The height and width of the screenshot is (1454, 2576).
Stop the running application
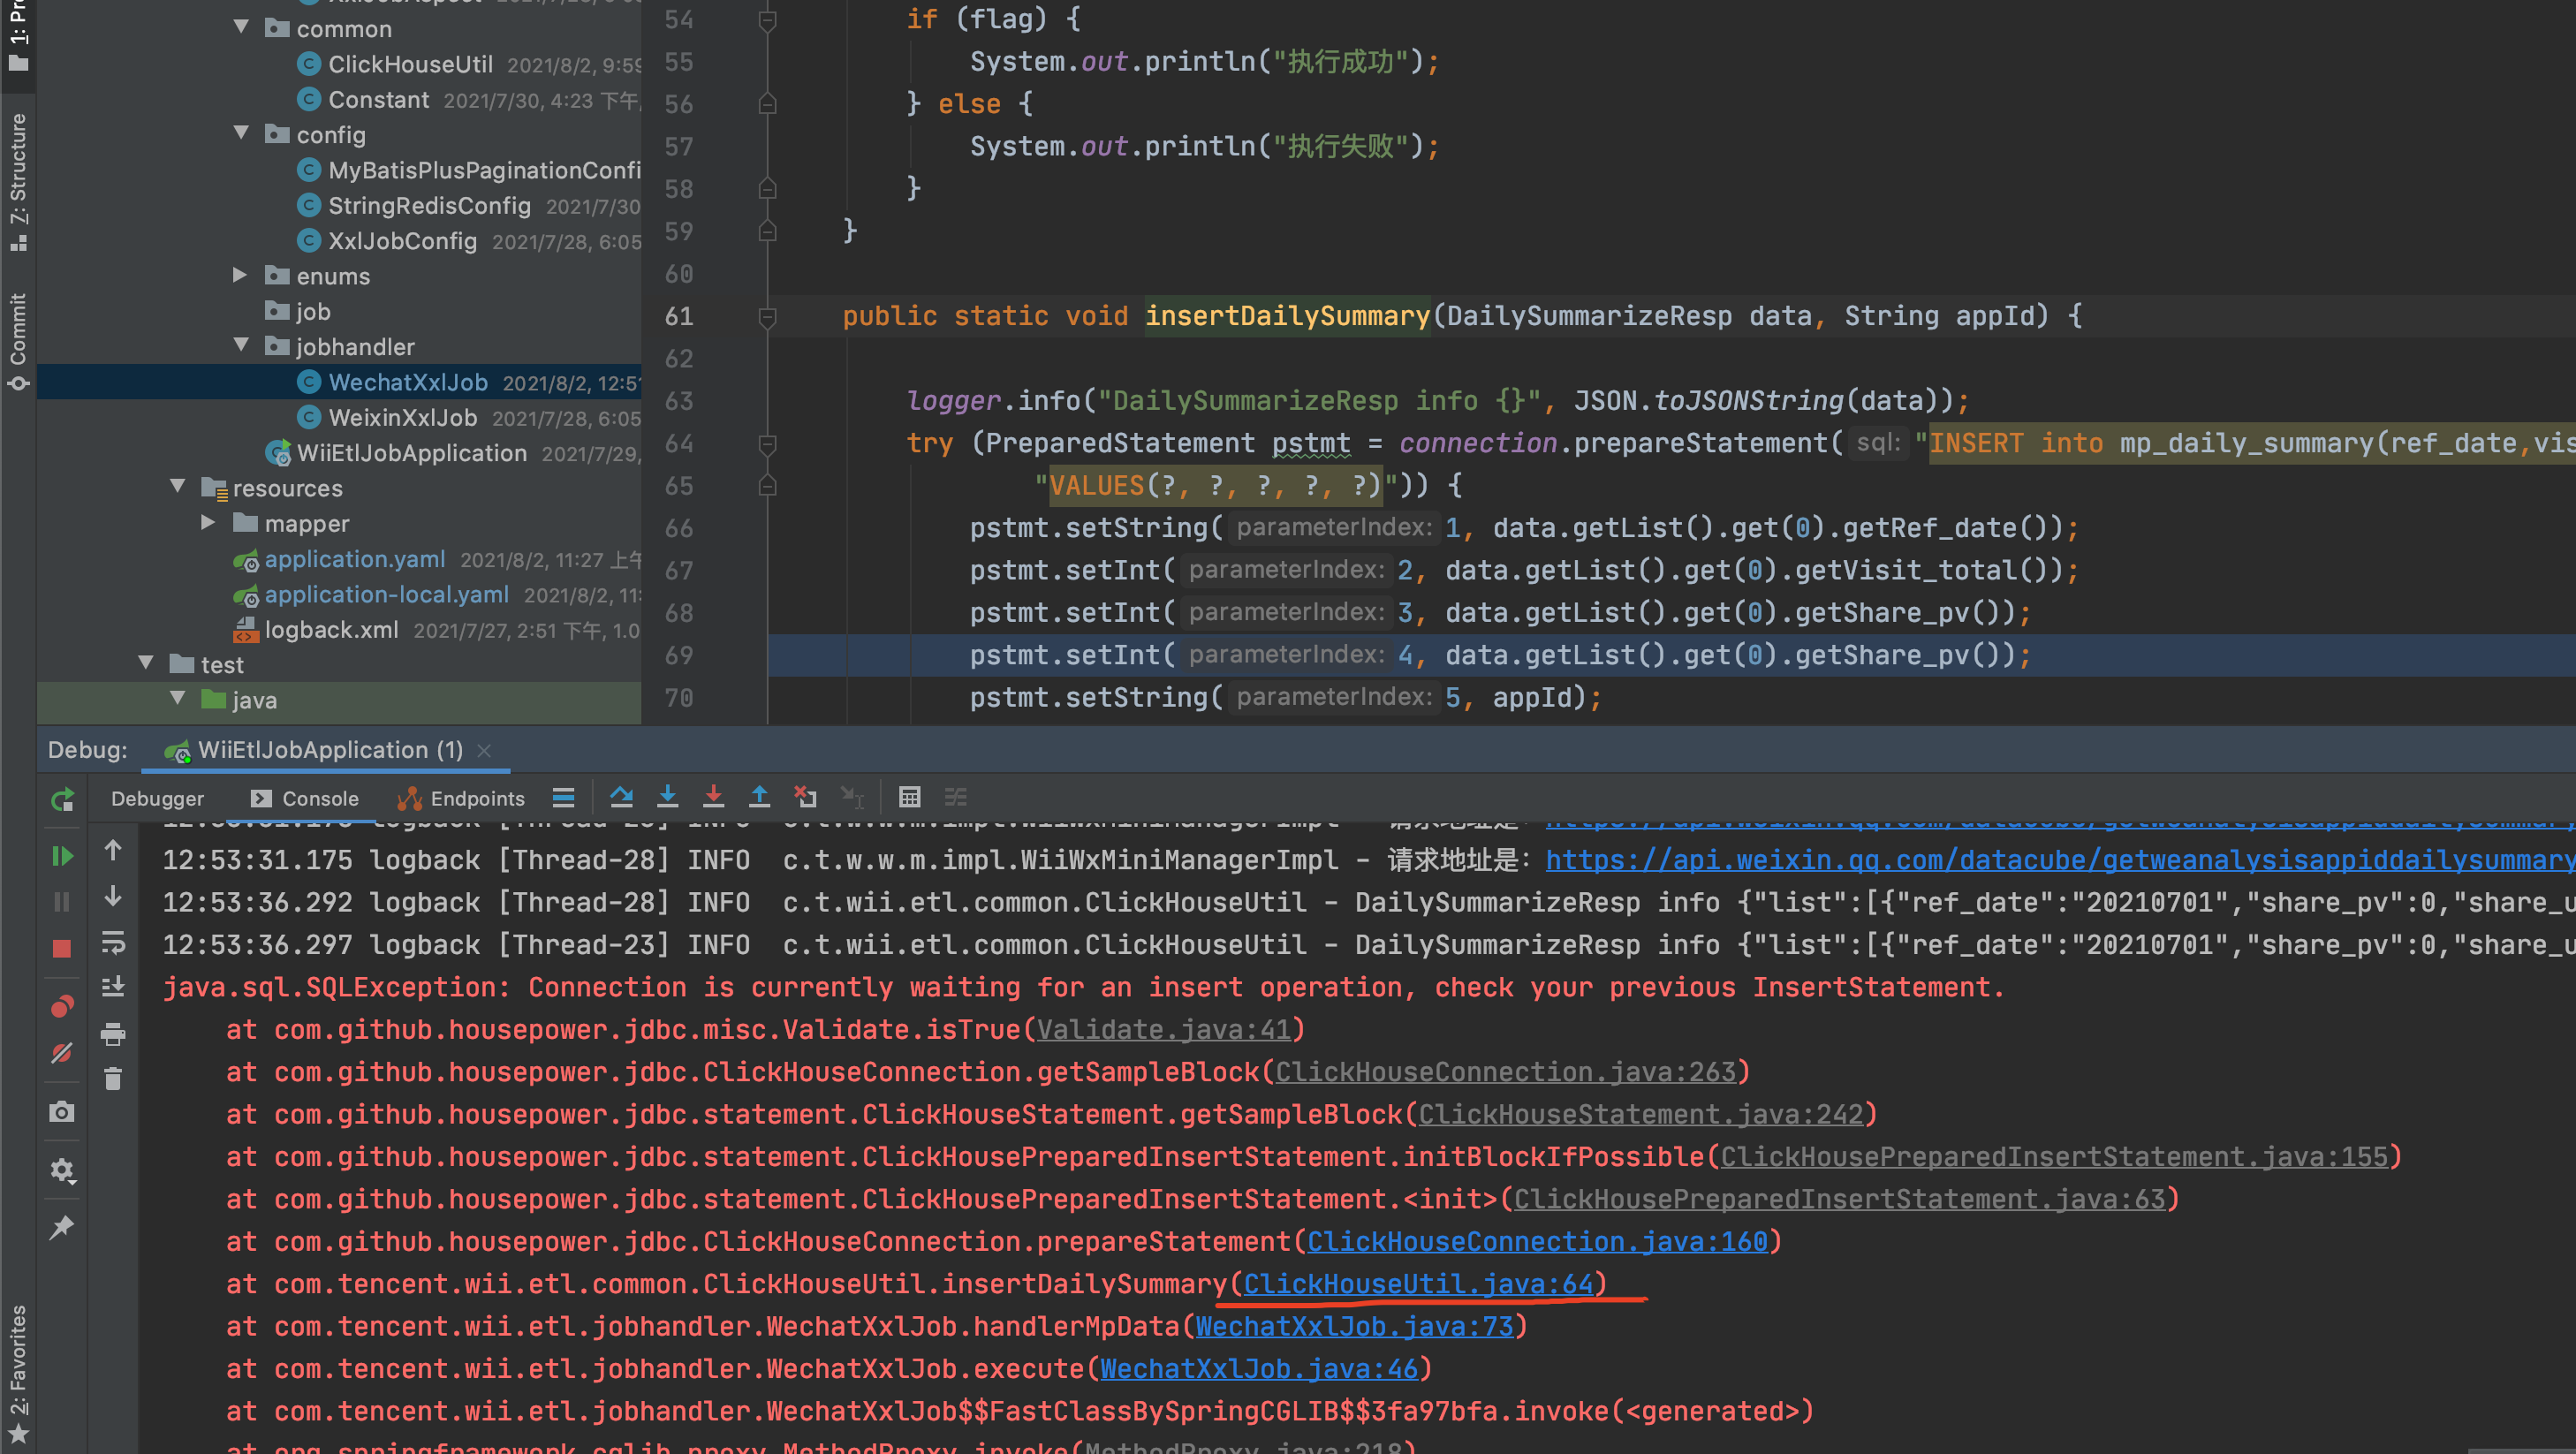tap(62, 948)
